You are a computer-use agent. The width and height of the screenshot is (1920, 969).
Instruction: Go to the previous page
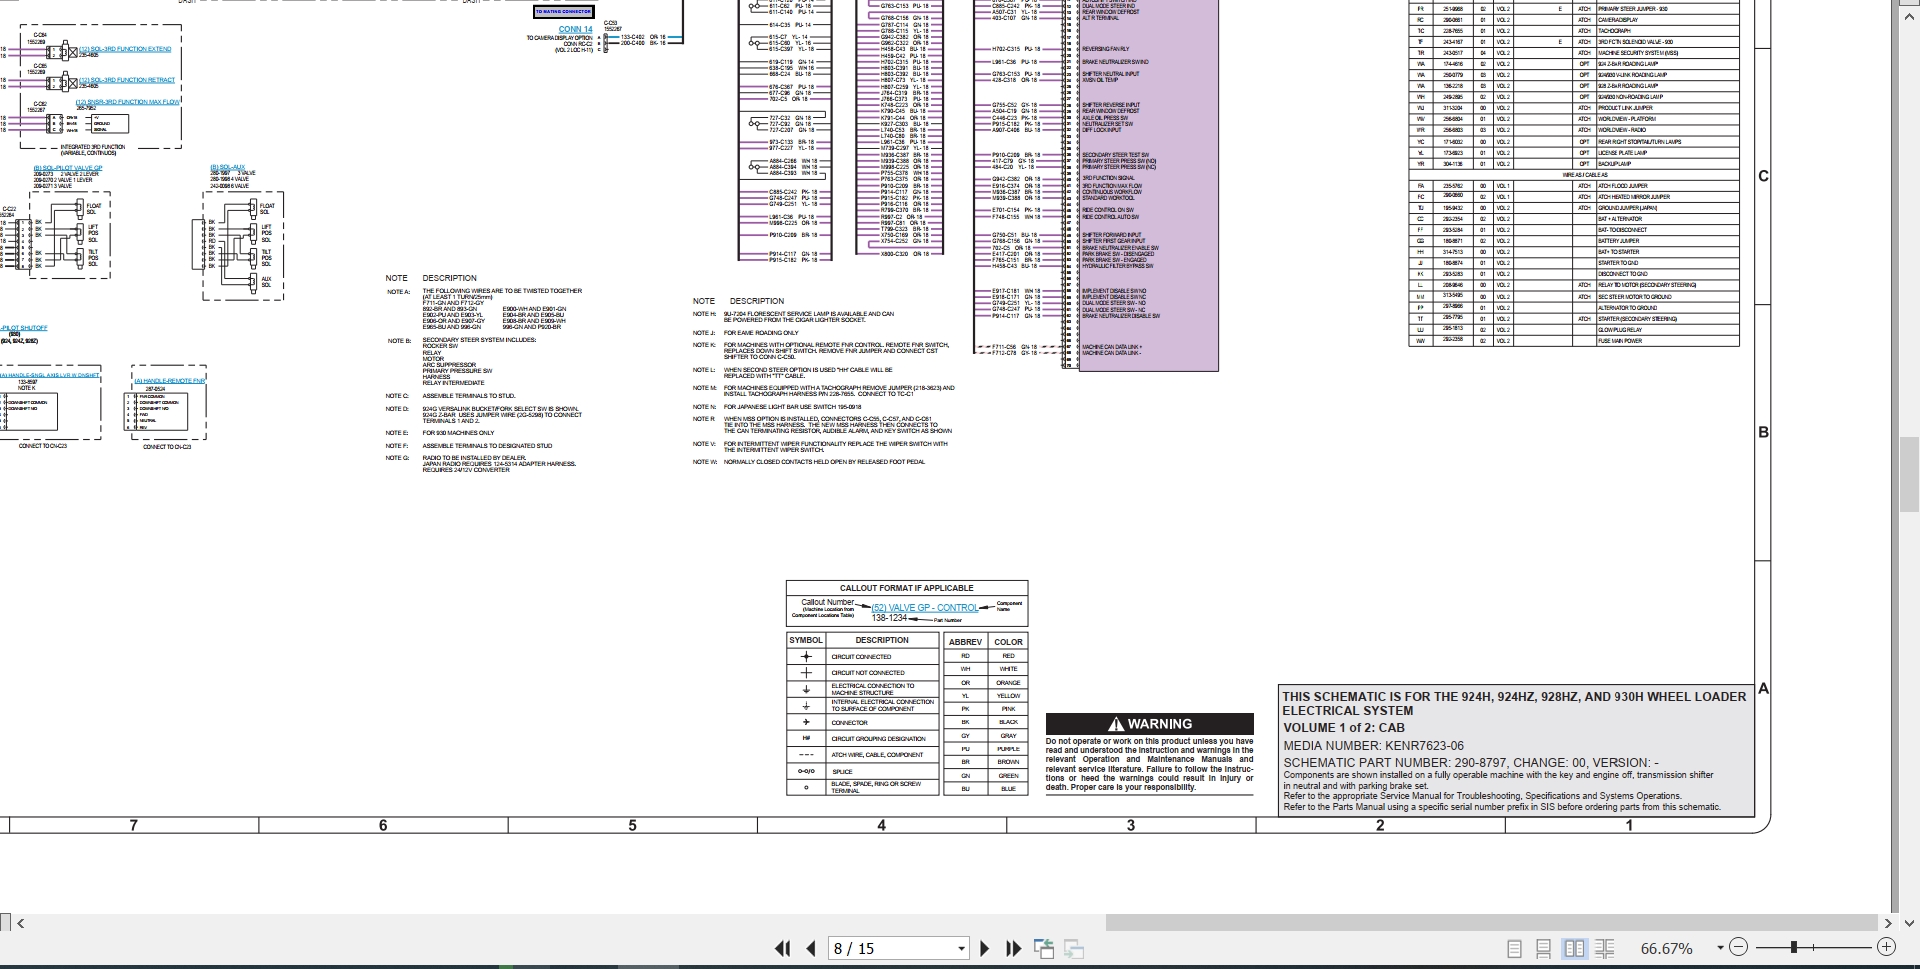pyautogui.click(x=811, y=948)
